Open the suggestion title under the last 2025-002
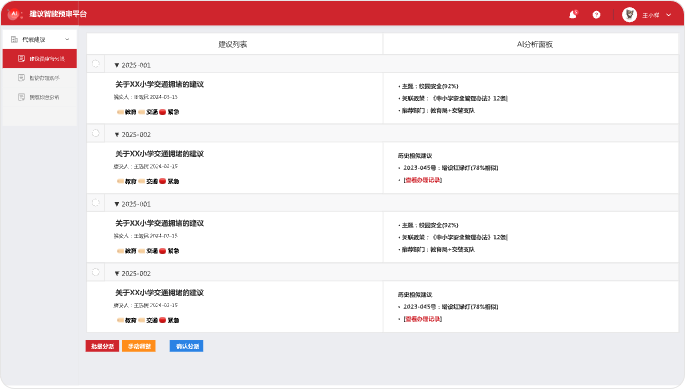The image size is (685, 389). (x=159, y=293)
